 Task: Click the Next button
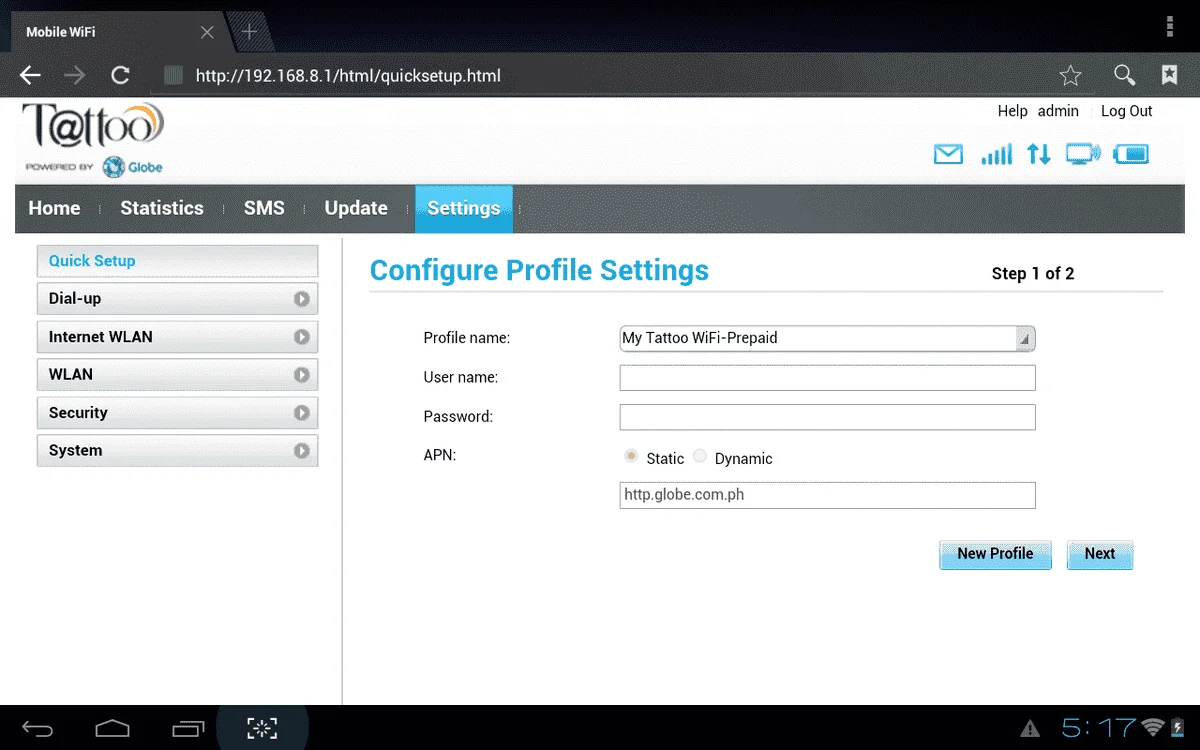(1100, 554)
